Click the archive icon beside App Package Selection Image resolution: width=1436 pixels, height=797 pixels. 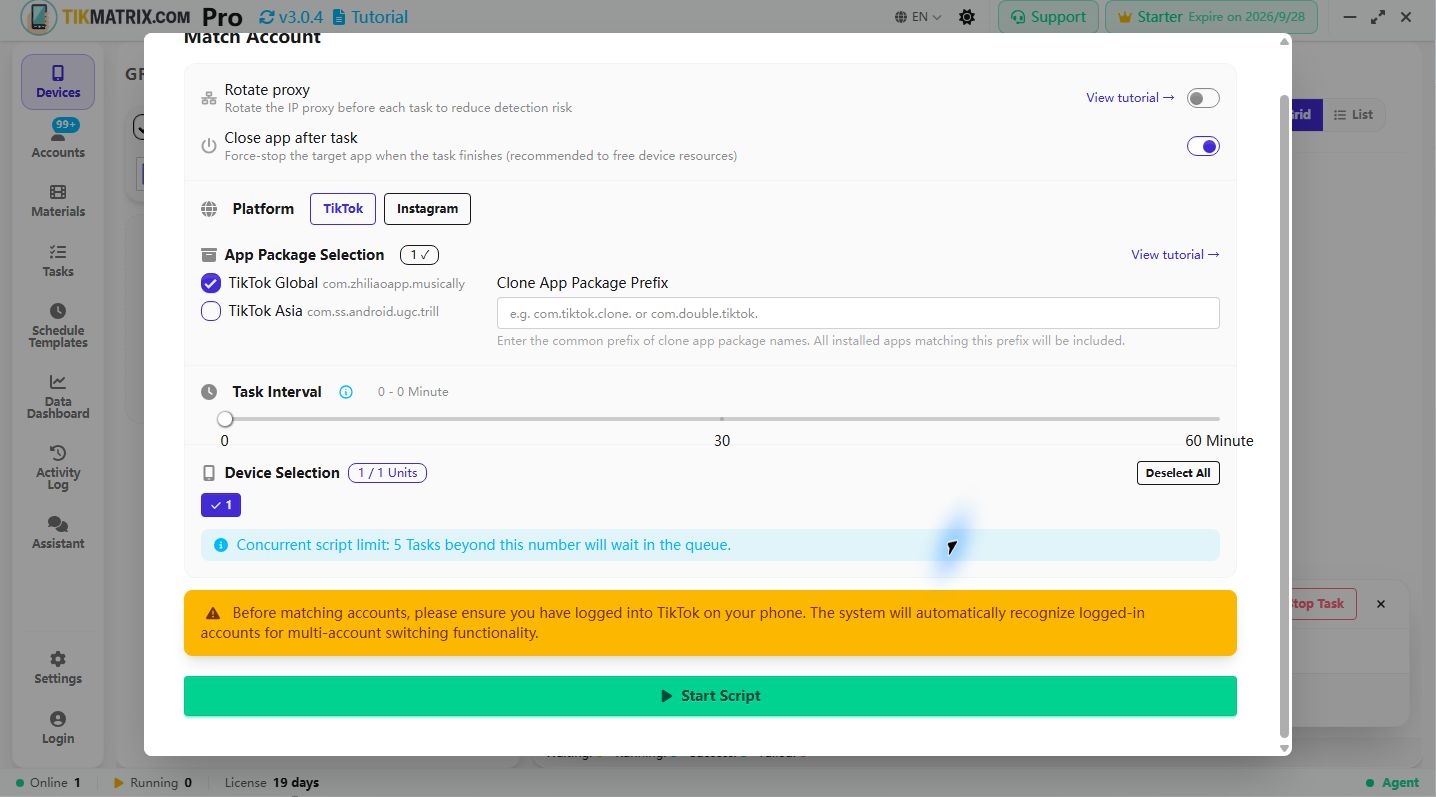click(209, 255)
